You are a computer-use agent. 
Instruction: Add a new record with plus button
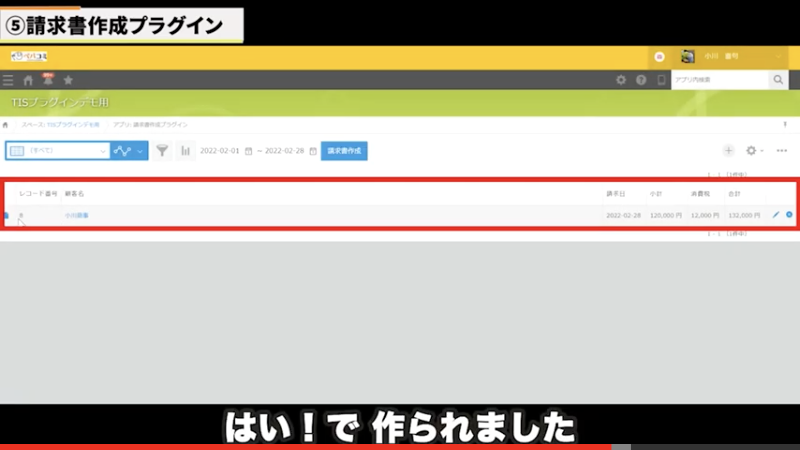click(x=728, y=151)
